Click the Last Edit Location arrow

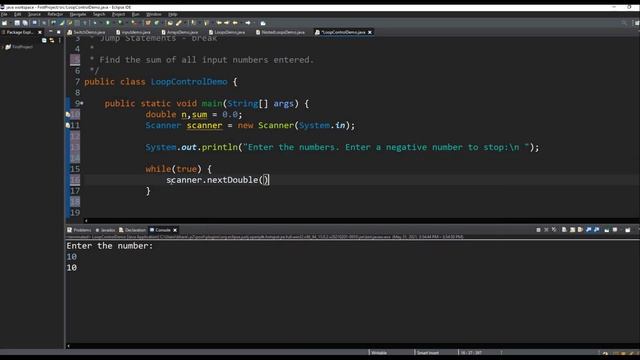[x=219, y=23]
